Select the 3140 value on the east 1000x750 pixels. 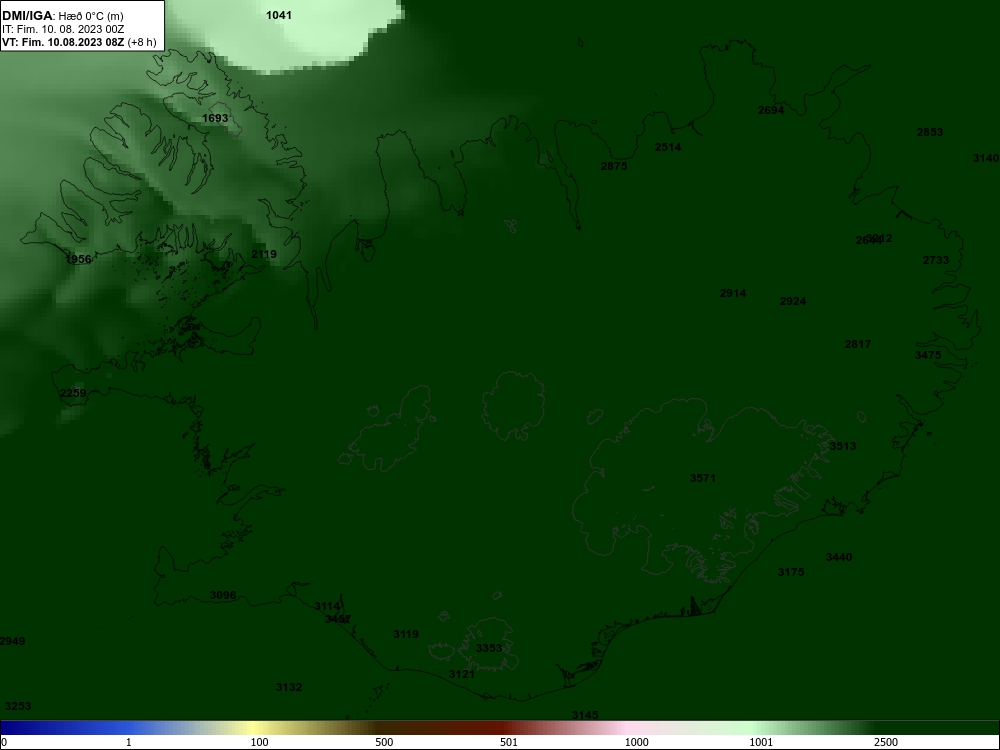click(x=986, y=158)
